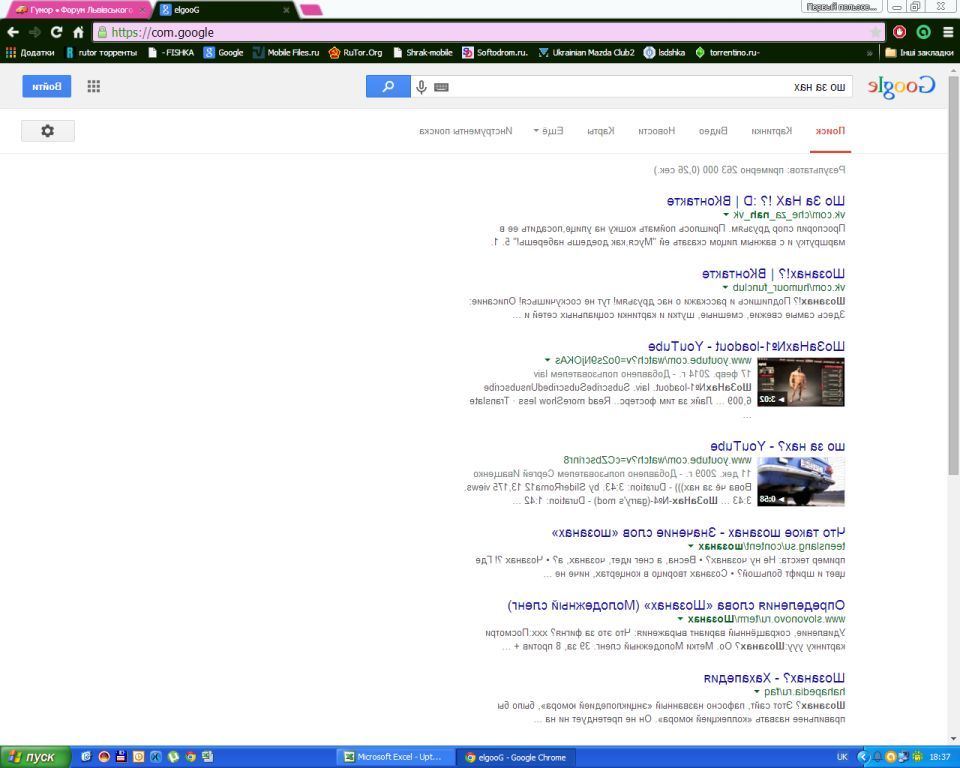
Task: Click the blue search magnifier button
Action: pos(388,86)
